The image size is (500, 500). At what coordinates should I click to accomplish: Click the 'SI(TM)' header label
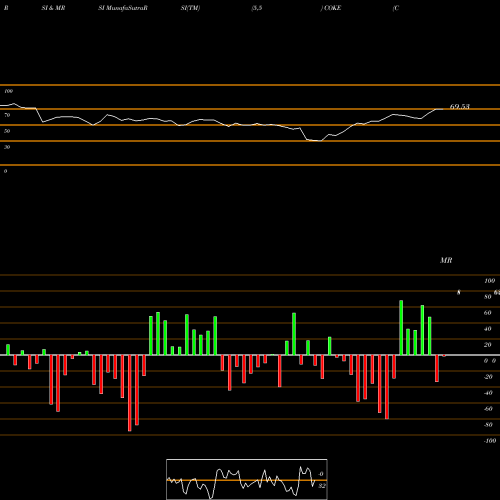click(x=190, y=8)
